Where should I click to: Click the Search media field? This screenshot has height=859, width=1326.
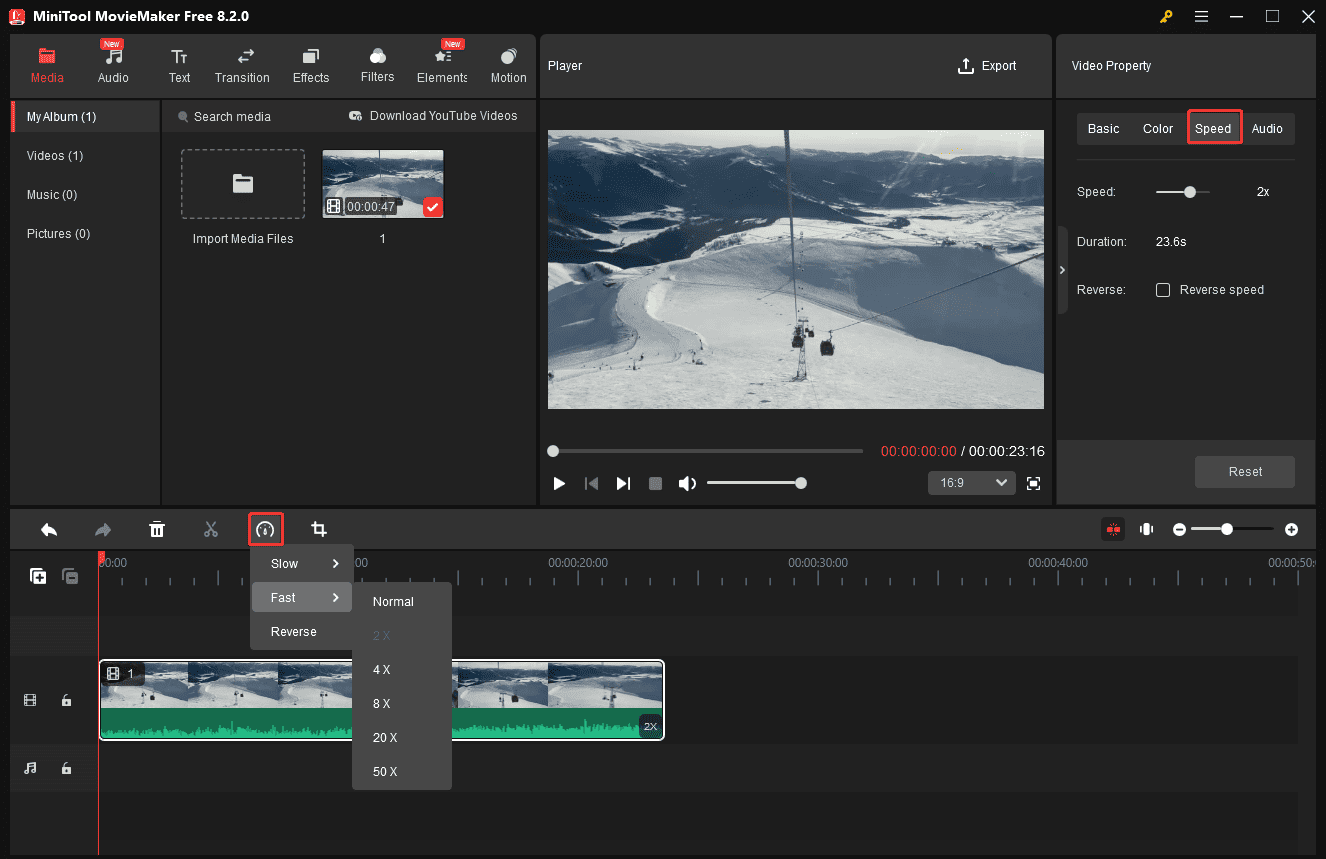click(x=232, y=117)
